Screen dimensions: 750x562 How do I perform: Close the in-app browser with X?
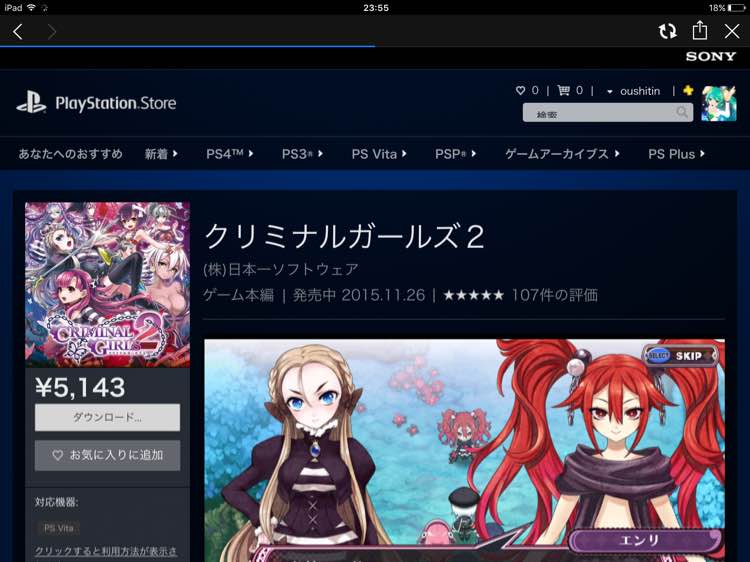pyautogui.click(x=732, y=32)
